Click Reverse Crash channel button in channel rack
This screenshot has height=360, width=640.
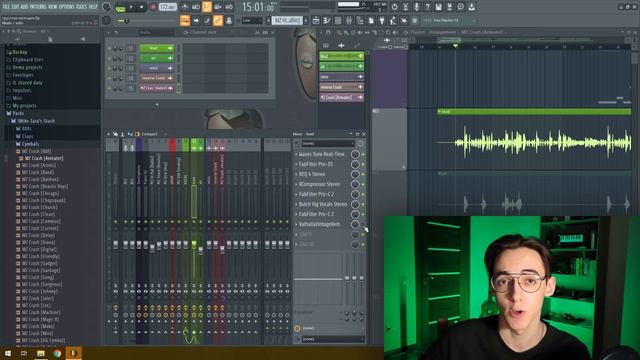[x=157, y=78]
